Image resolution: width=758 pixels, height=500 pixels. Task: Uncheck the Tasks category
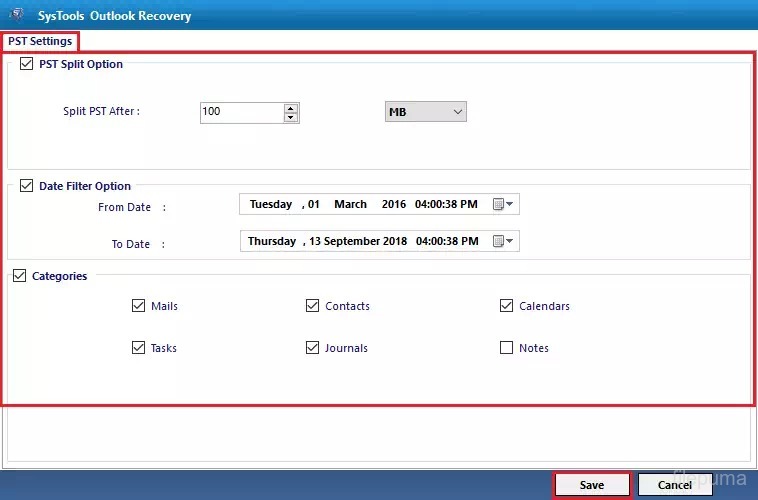[x=138, y=348]
